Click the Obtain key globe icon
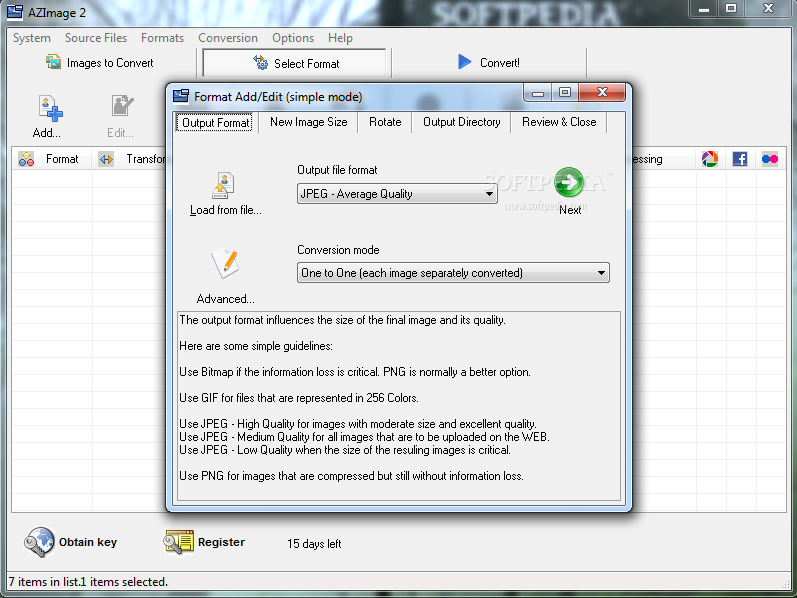The height and width of the screenshot is (598, 797). pyautogui.click(x=39, y=542)
